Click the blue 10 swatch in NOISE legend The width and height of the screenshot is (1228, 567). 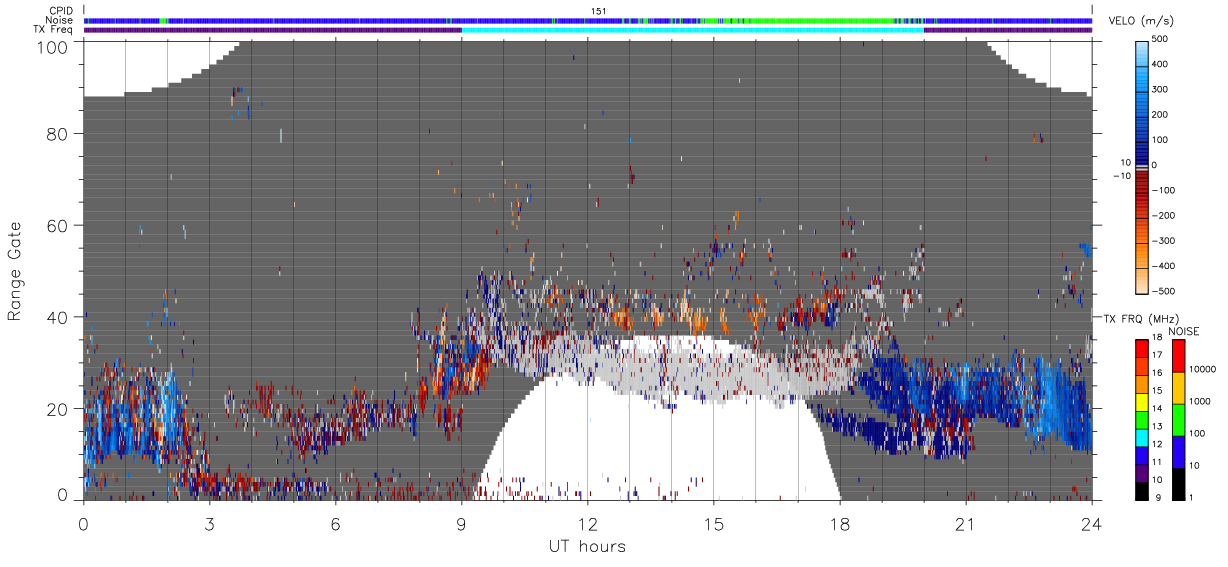[x=1179, y=451]
